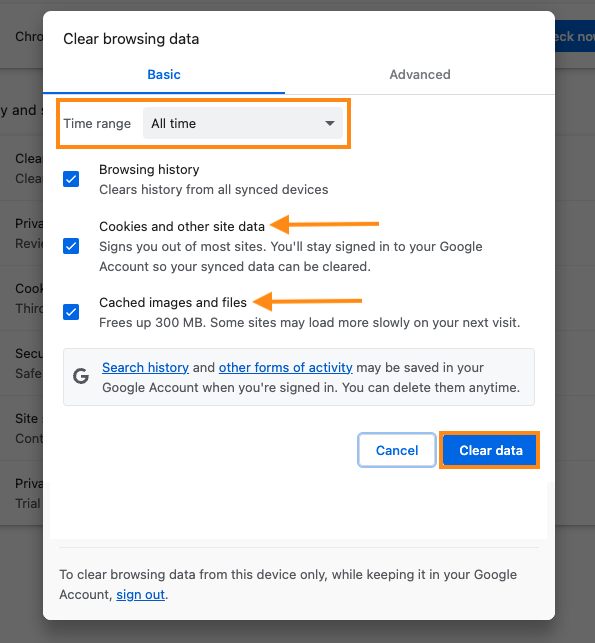Open other forms of activity link
The height and width of the screenshot is (643, 595).
[285, 367]
